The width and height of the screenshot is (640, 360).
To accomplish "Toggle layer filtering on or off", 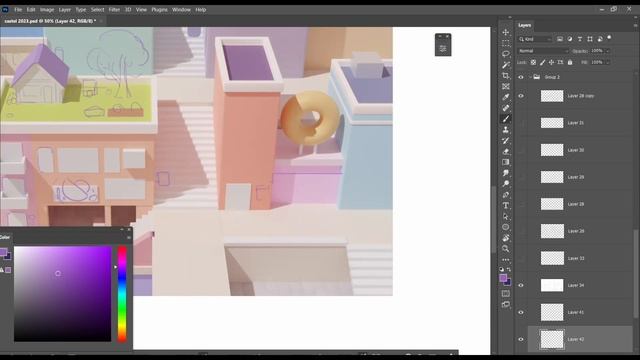I will pyautogui.click(x=609, y=38).
